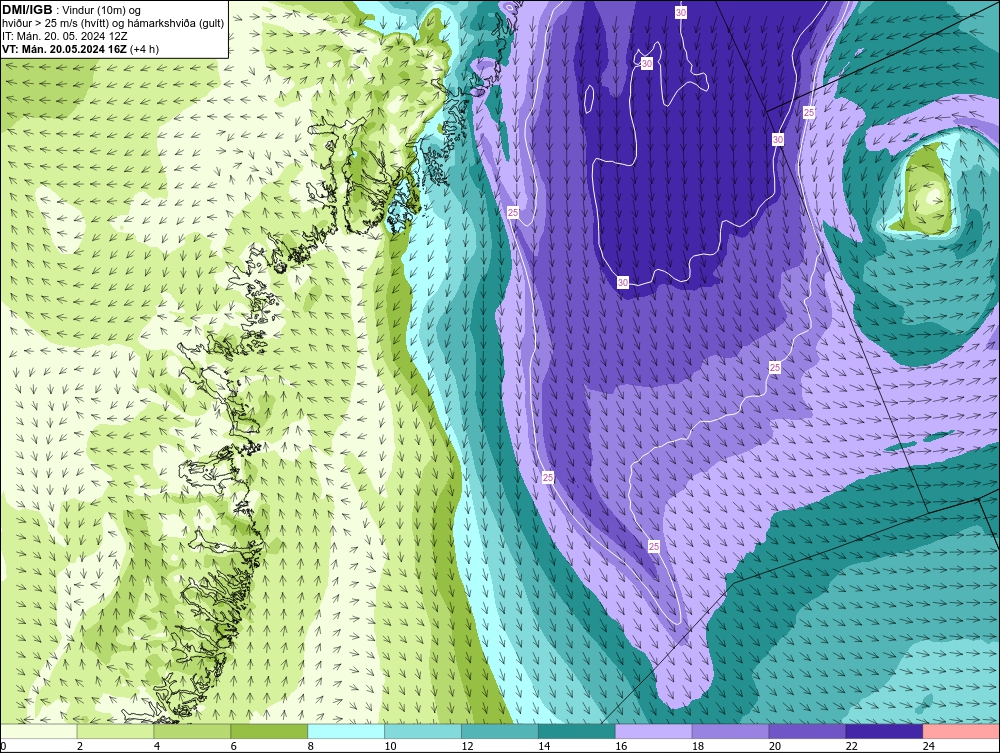Viewport: 1000px width, 753px height.
Task: Pick the medium green 4–6 legend swatch
Action: [192, 731]
